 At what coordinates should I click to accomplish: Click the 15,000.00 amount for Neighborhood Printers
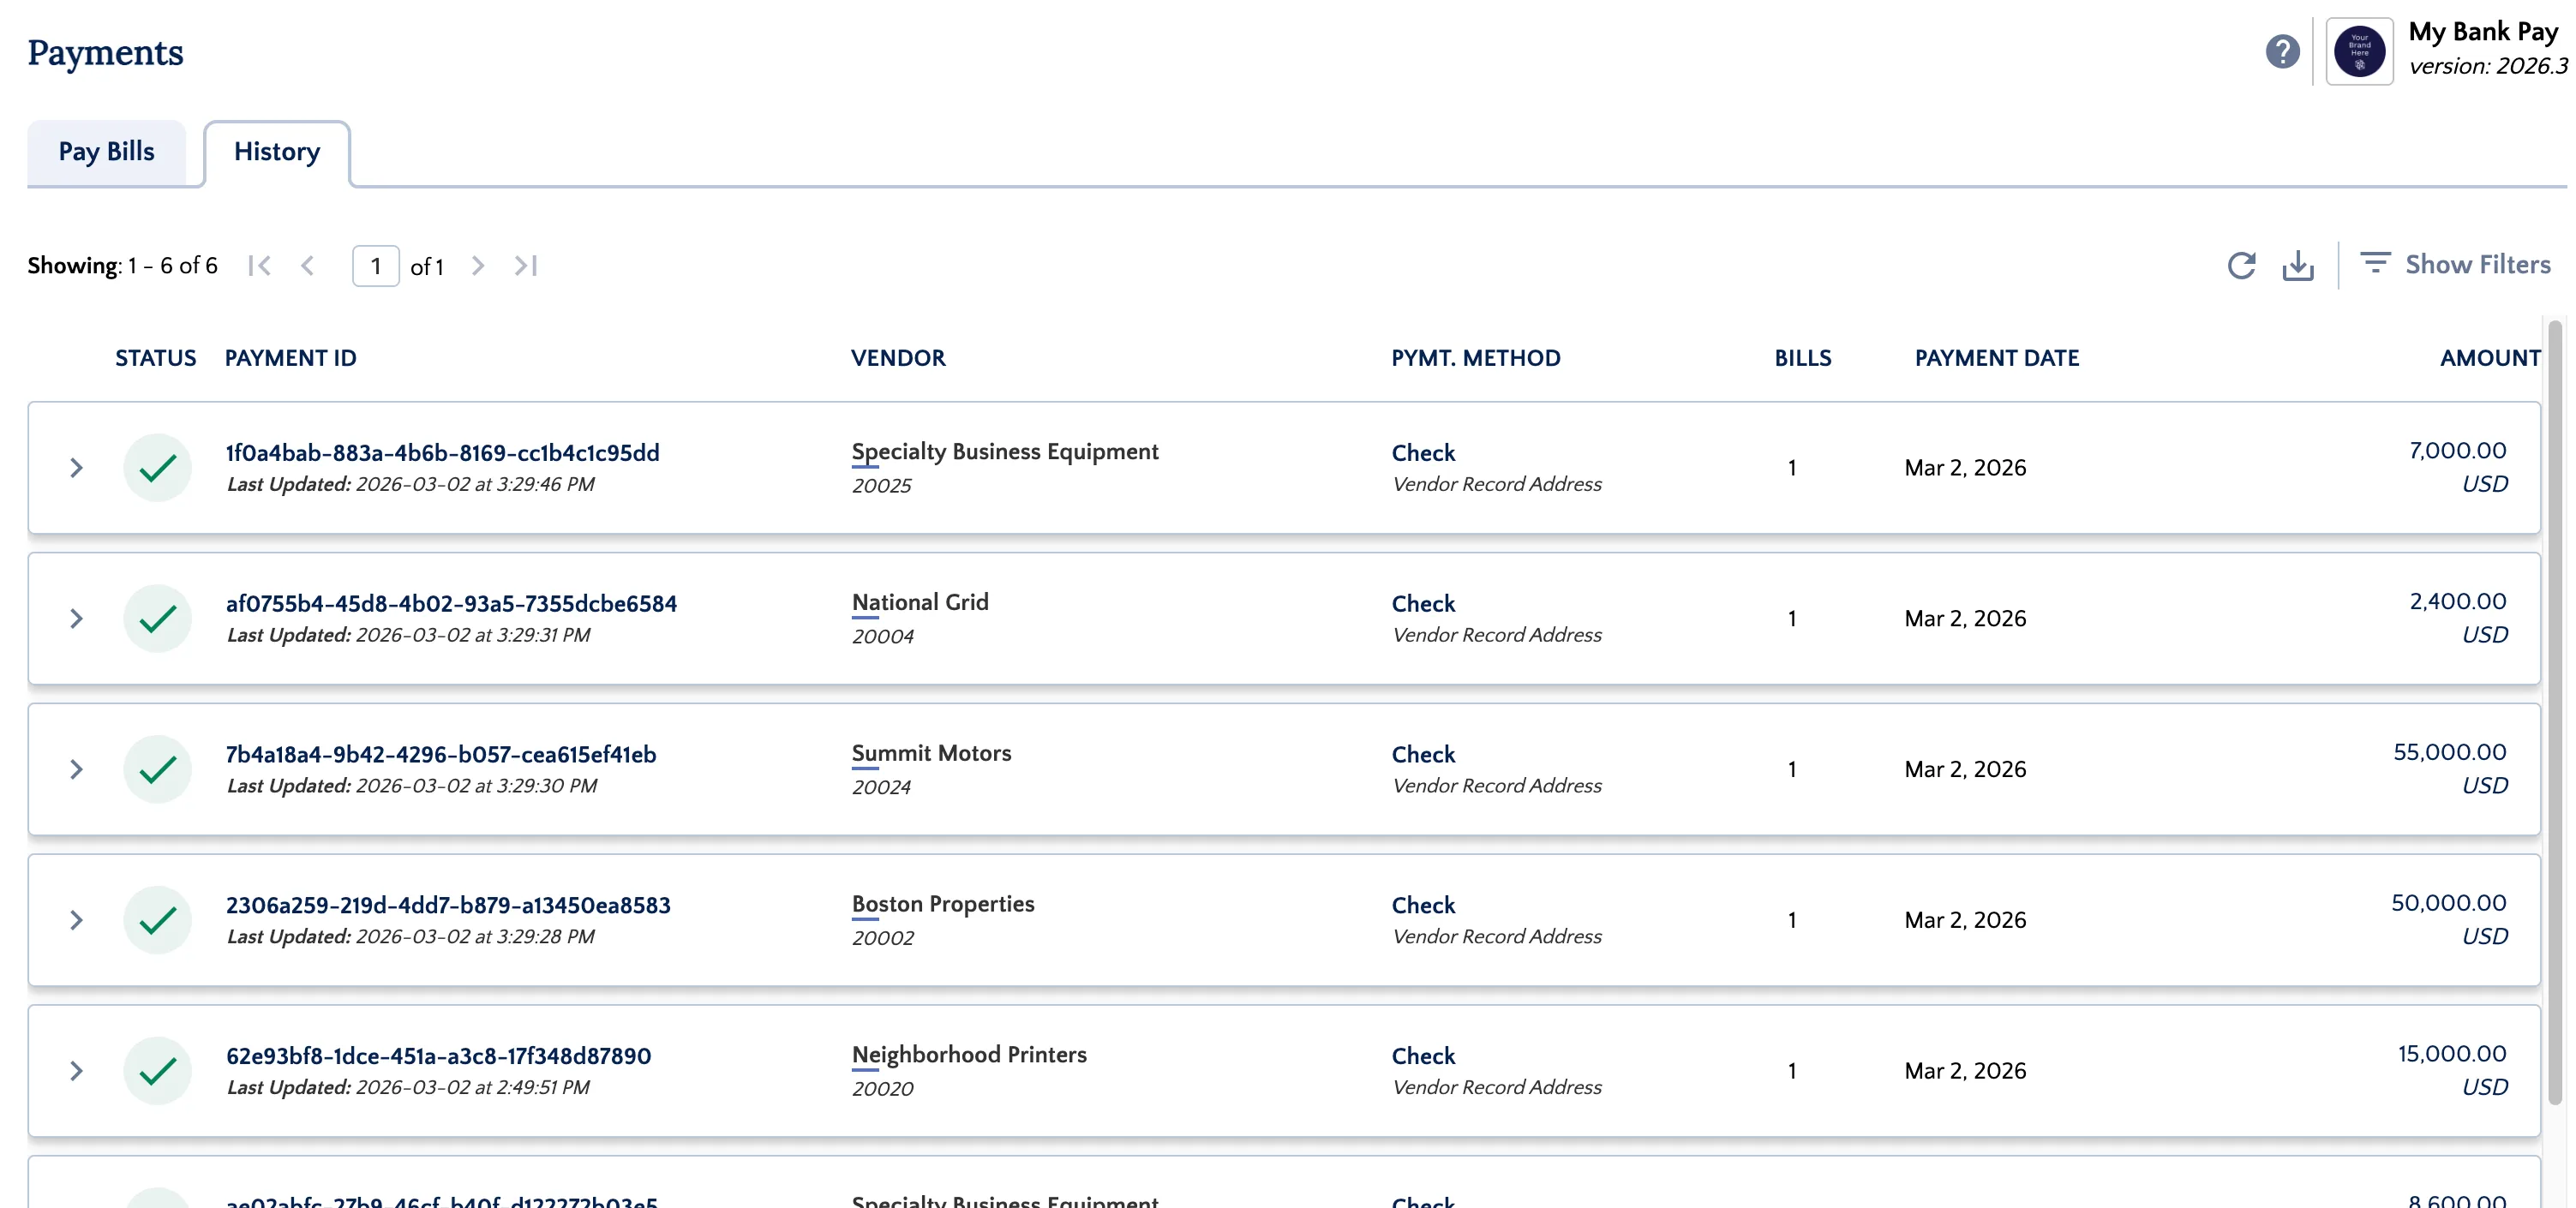2451,1054
